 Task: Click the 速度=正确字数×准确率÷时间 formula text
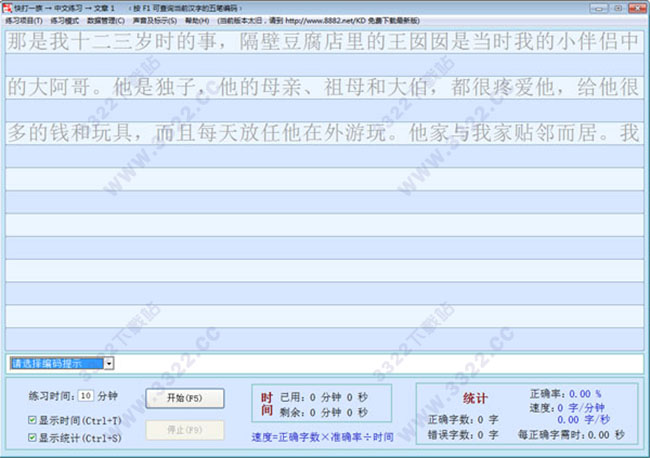pos(323,437)
